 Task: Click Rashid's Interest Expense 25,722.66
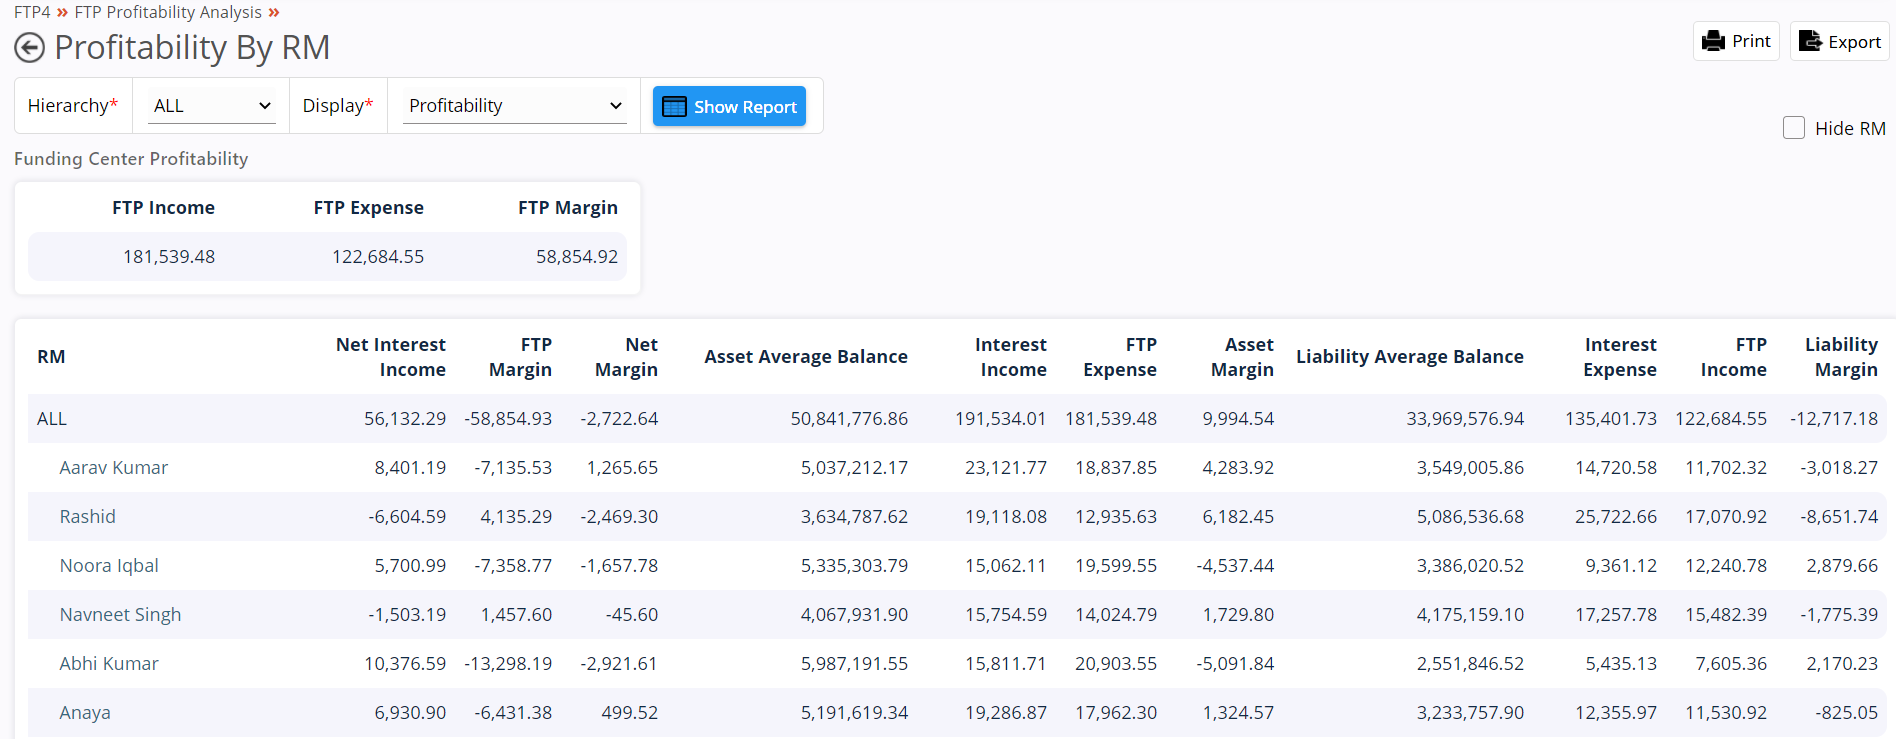(1616, 517)
